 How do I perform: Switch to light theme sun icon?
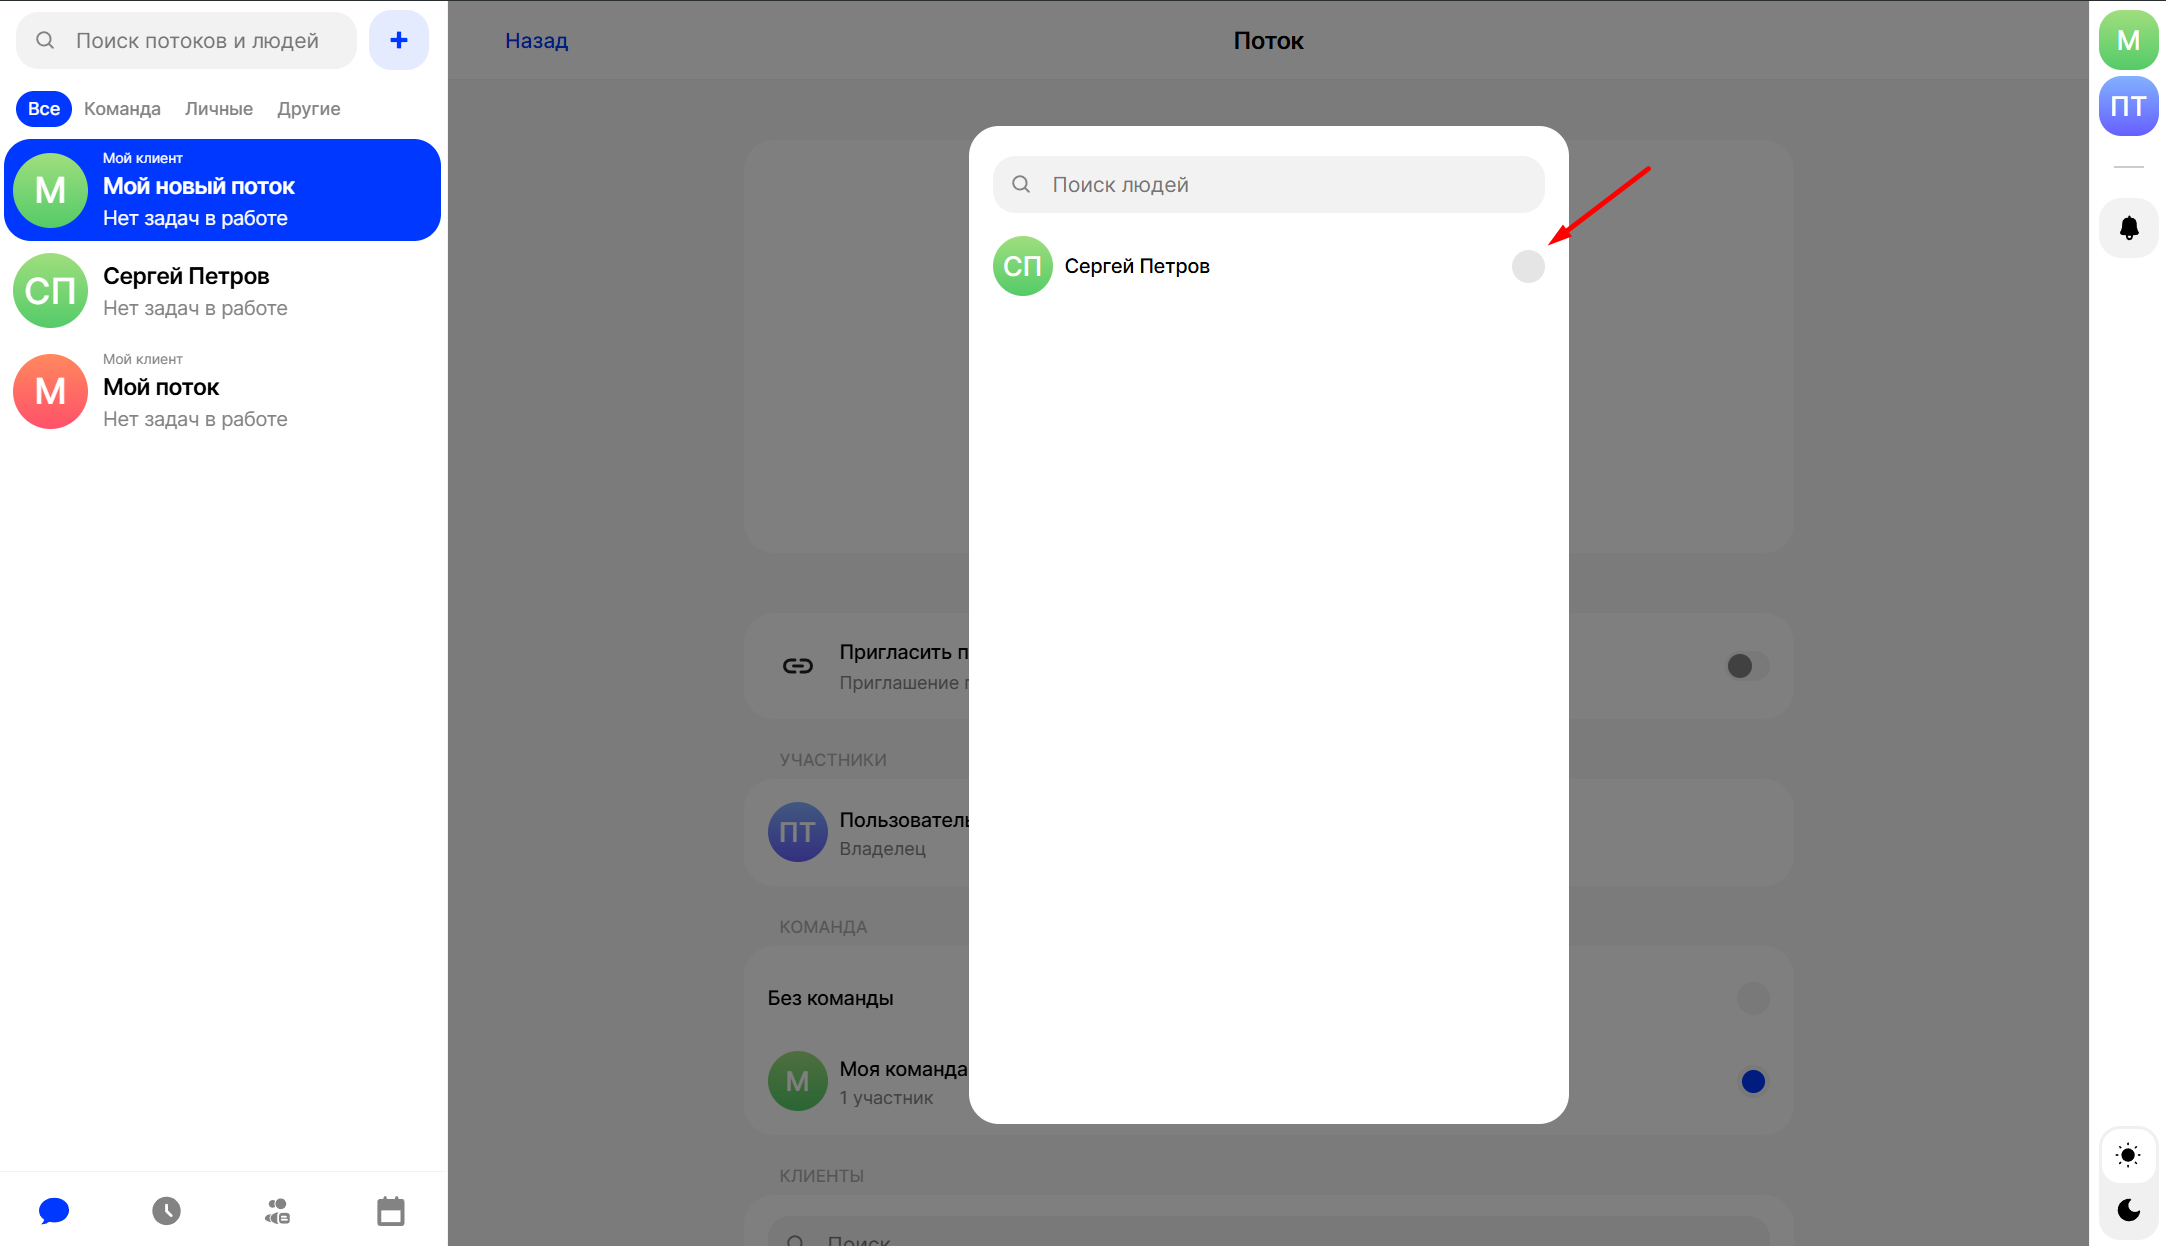point(2128,1155)
